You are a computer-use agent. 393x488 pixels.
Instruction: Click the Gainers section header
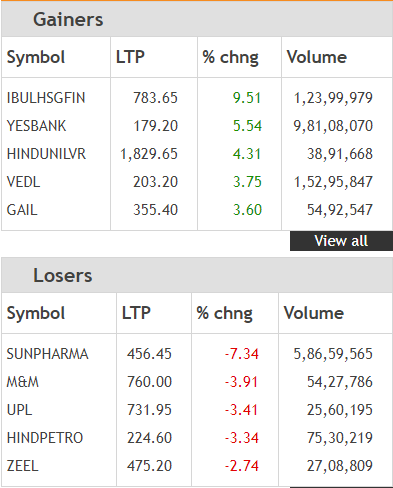[68, 19]
